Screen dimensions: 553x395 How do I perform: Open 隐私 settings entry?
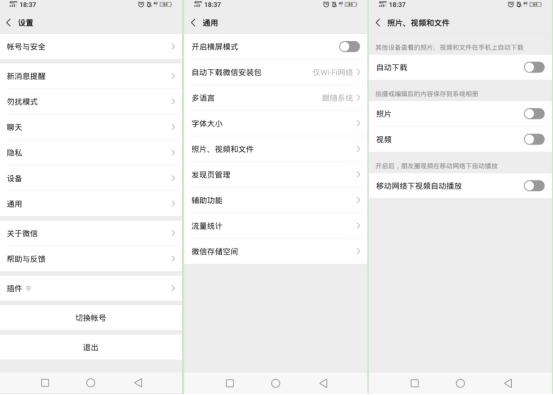pyautogui.click(x=91, y=153)
